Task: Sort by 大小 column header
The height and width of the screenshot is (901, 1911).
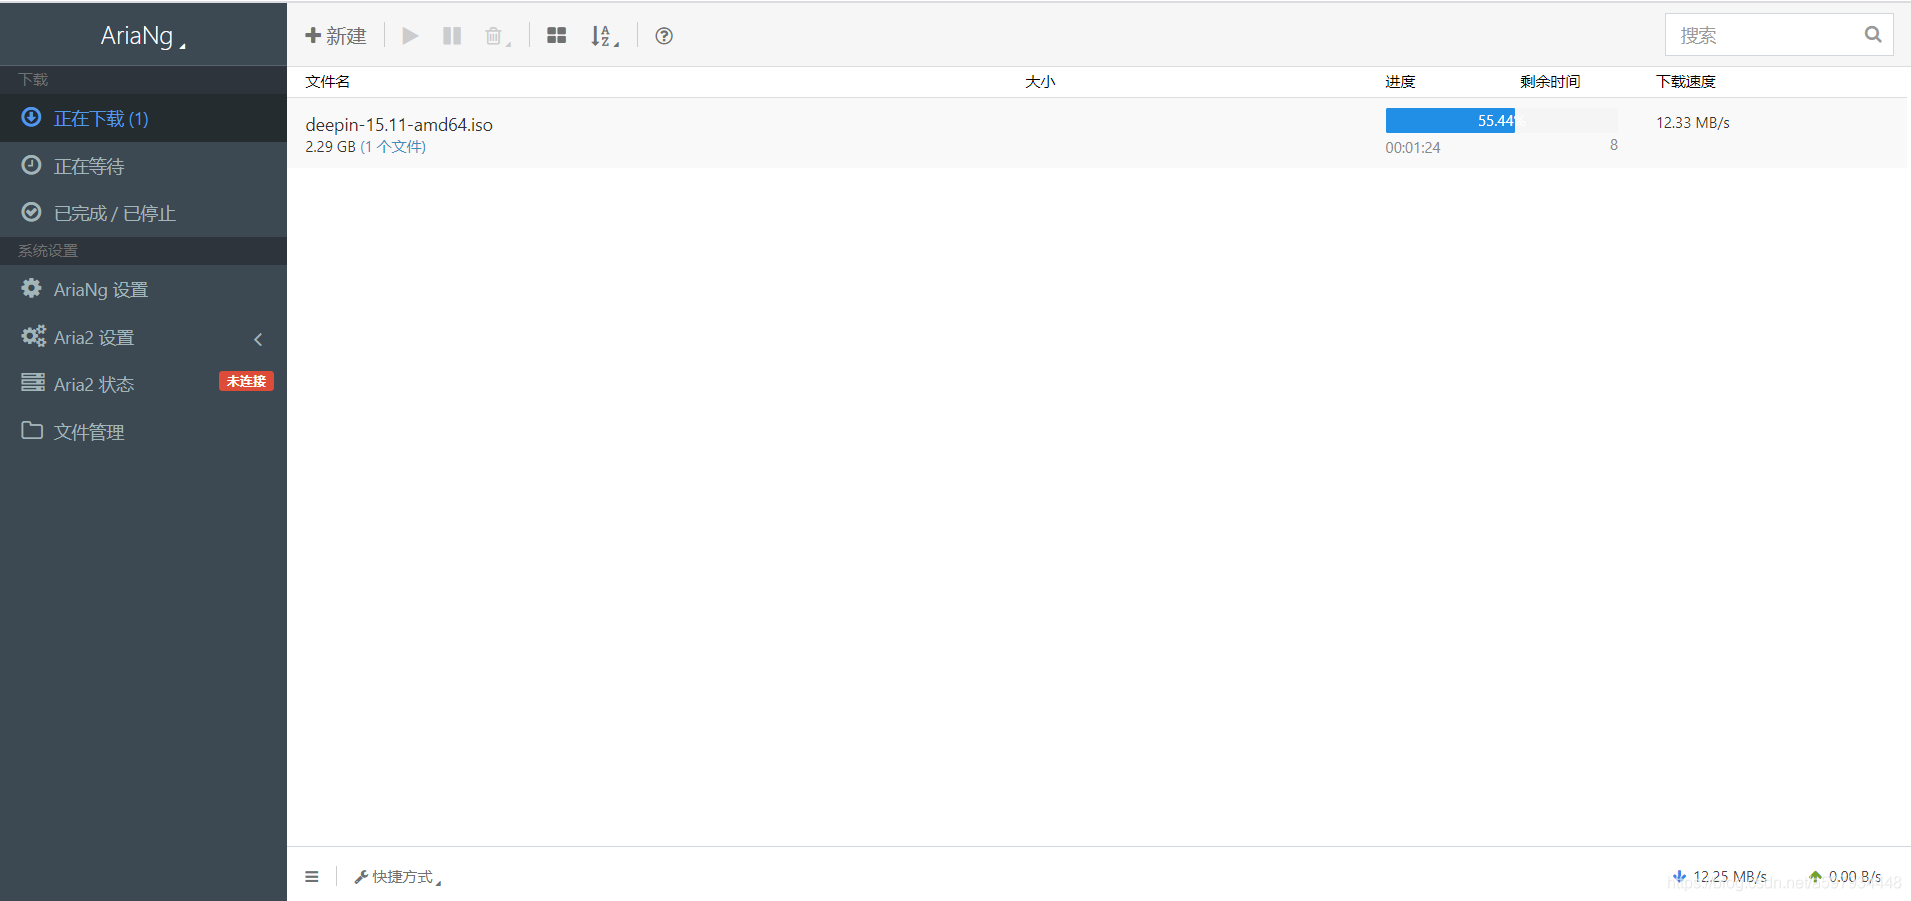Action: click(1040, 82)
